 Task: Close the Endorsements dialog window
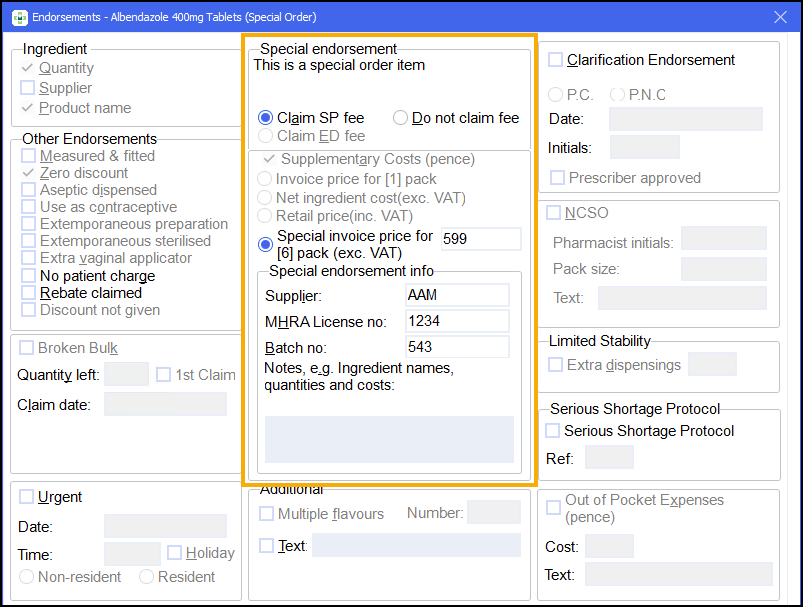click(x=781, y=17)
